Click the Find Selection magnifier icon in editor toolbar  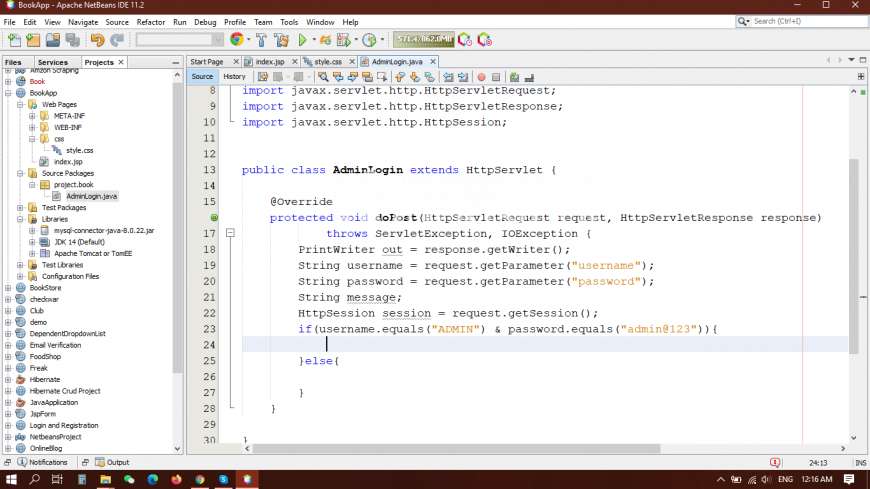tap(323, 77)
